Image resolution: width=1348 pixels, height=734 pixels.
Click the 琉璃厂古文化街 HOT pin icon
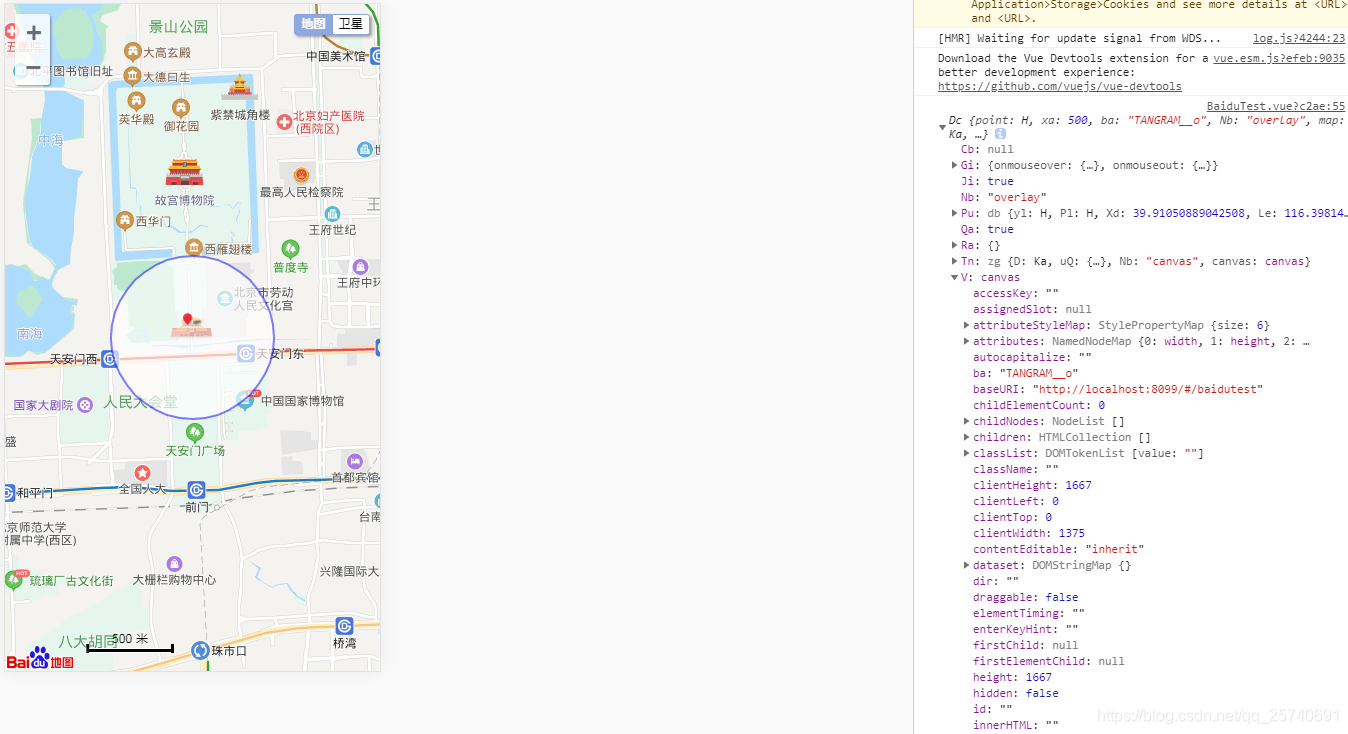[x=15, y=579]
